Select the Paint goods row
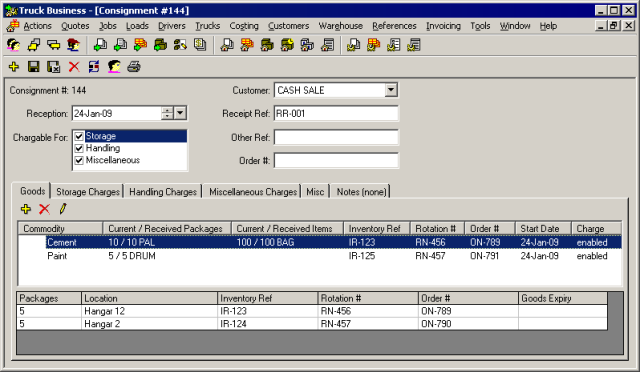 (x=320, y=256)
